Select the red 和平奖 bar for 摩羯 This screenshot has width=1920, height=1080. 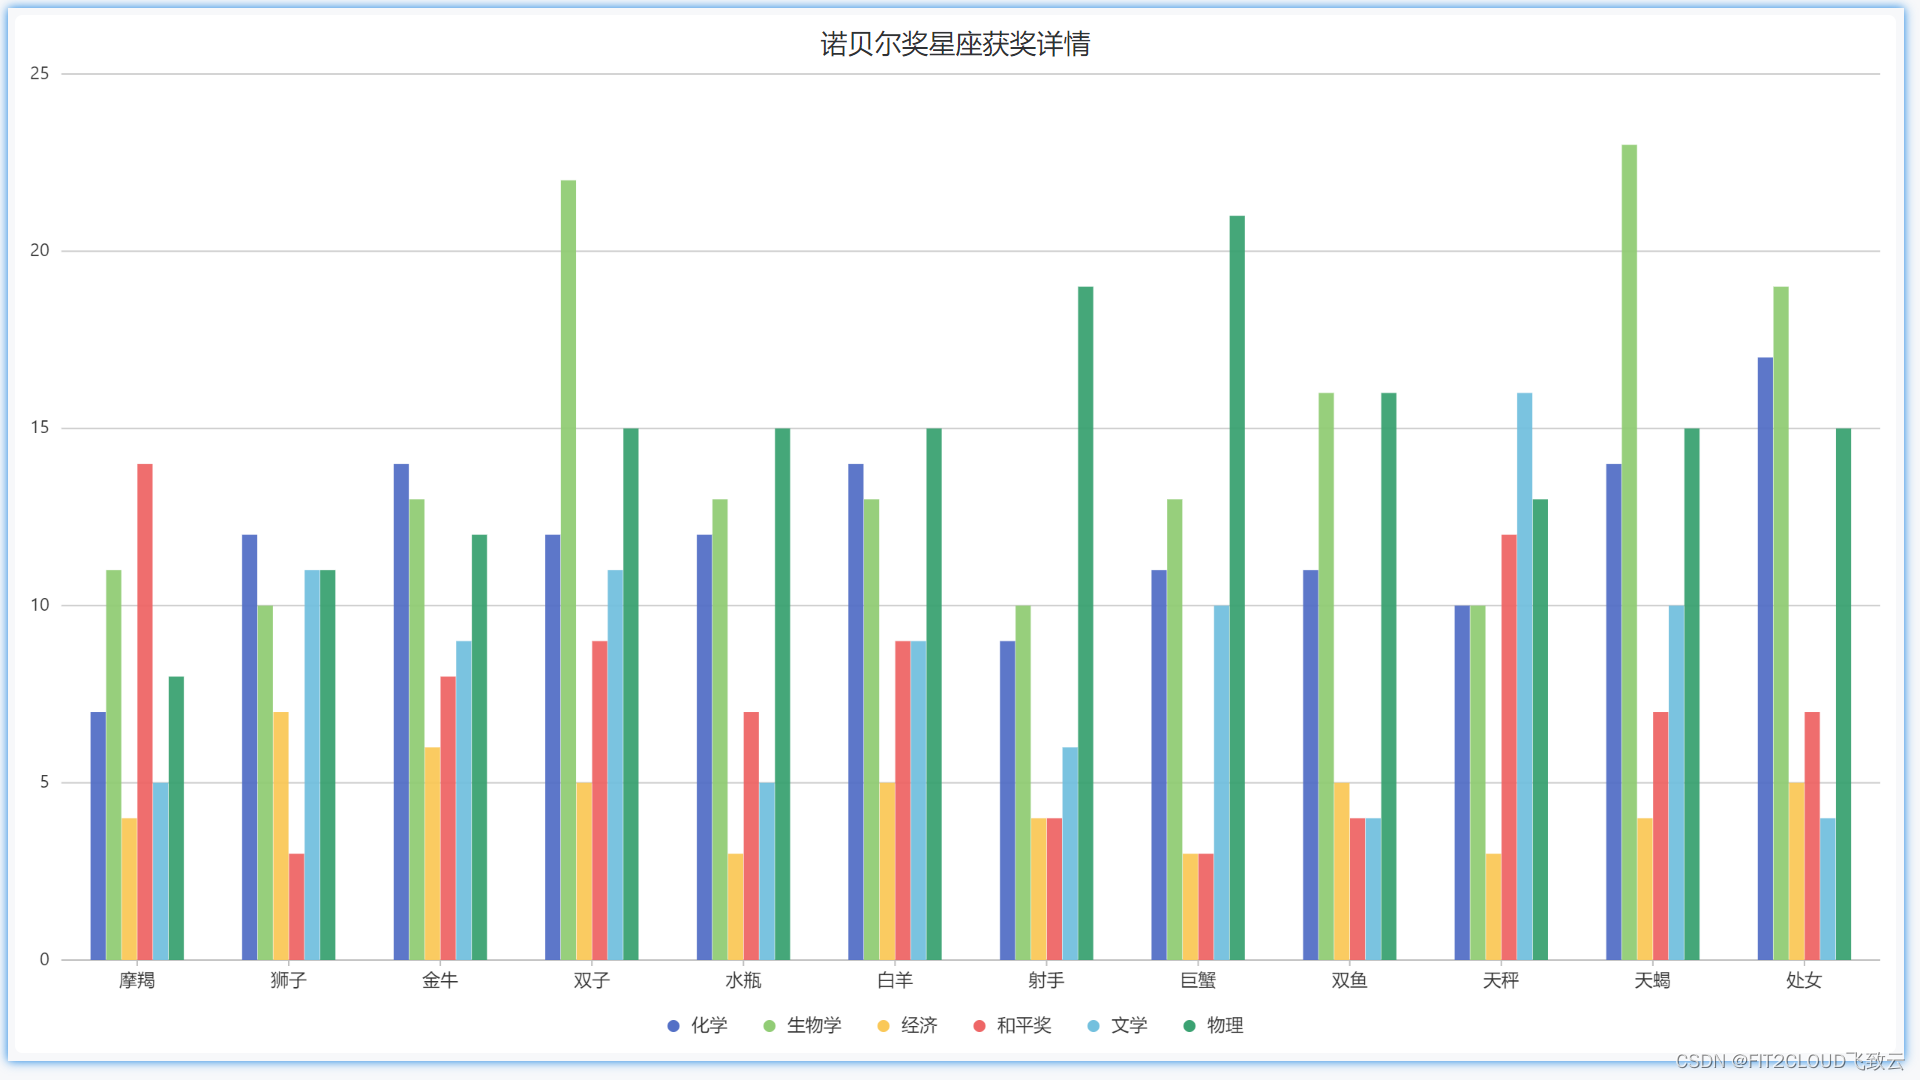(x=145, y=710)
